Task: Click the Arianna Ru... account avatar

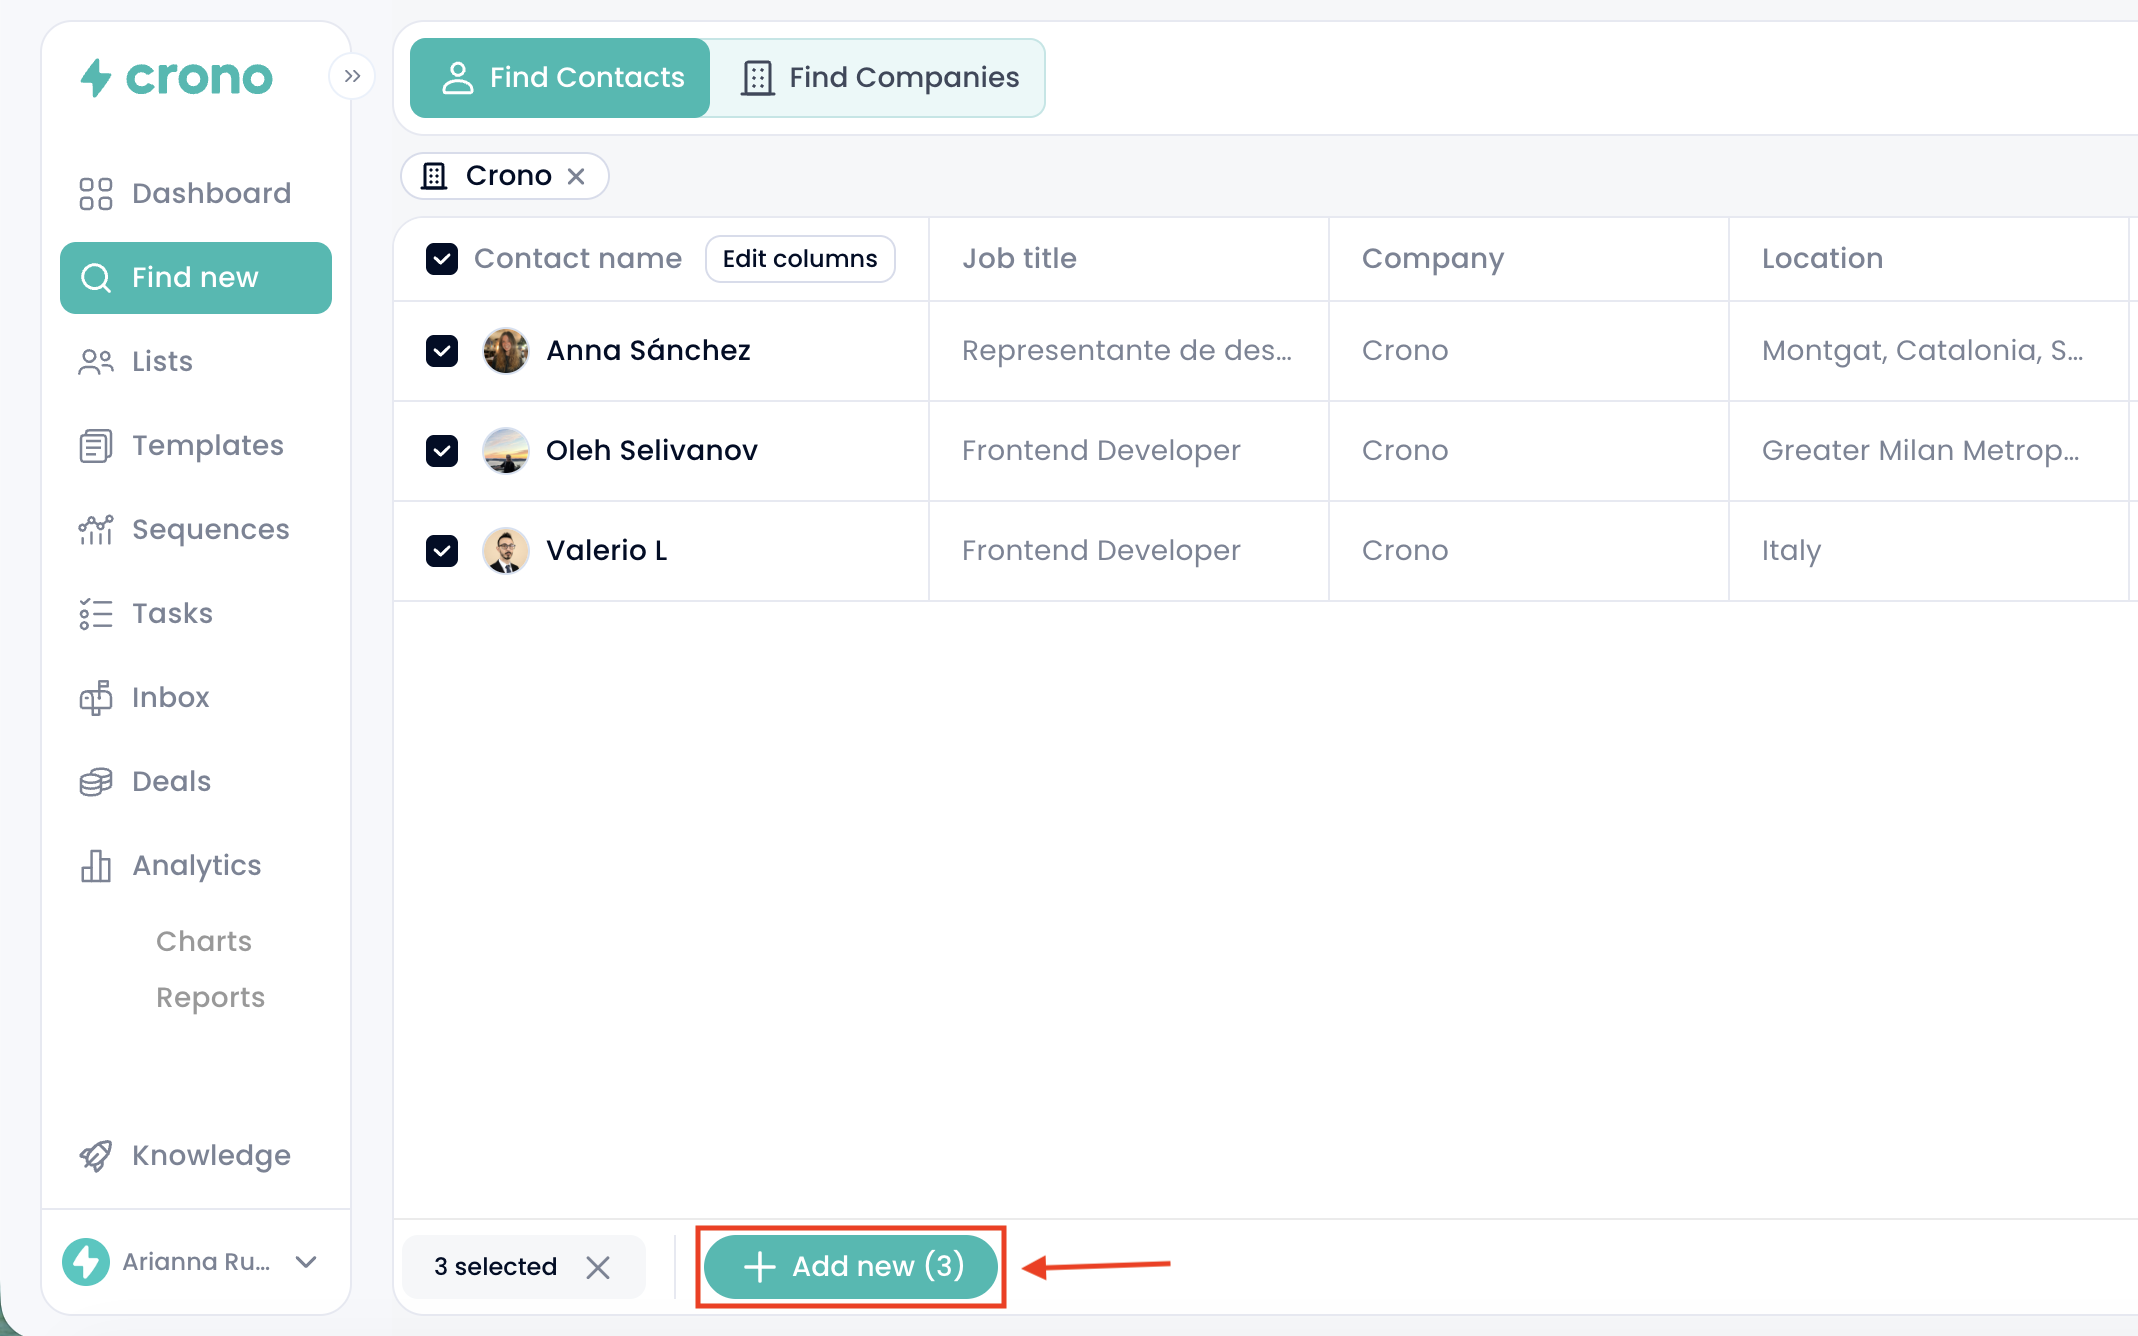Action: click(86, 1262)
